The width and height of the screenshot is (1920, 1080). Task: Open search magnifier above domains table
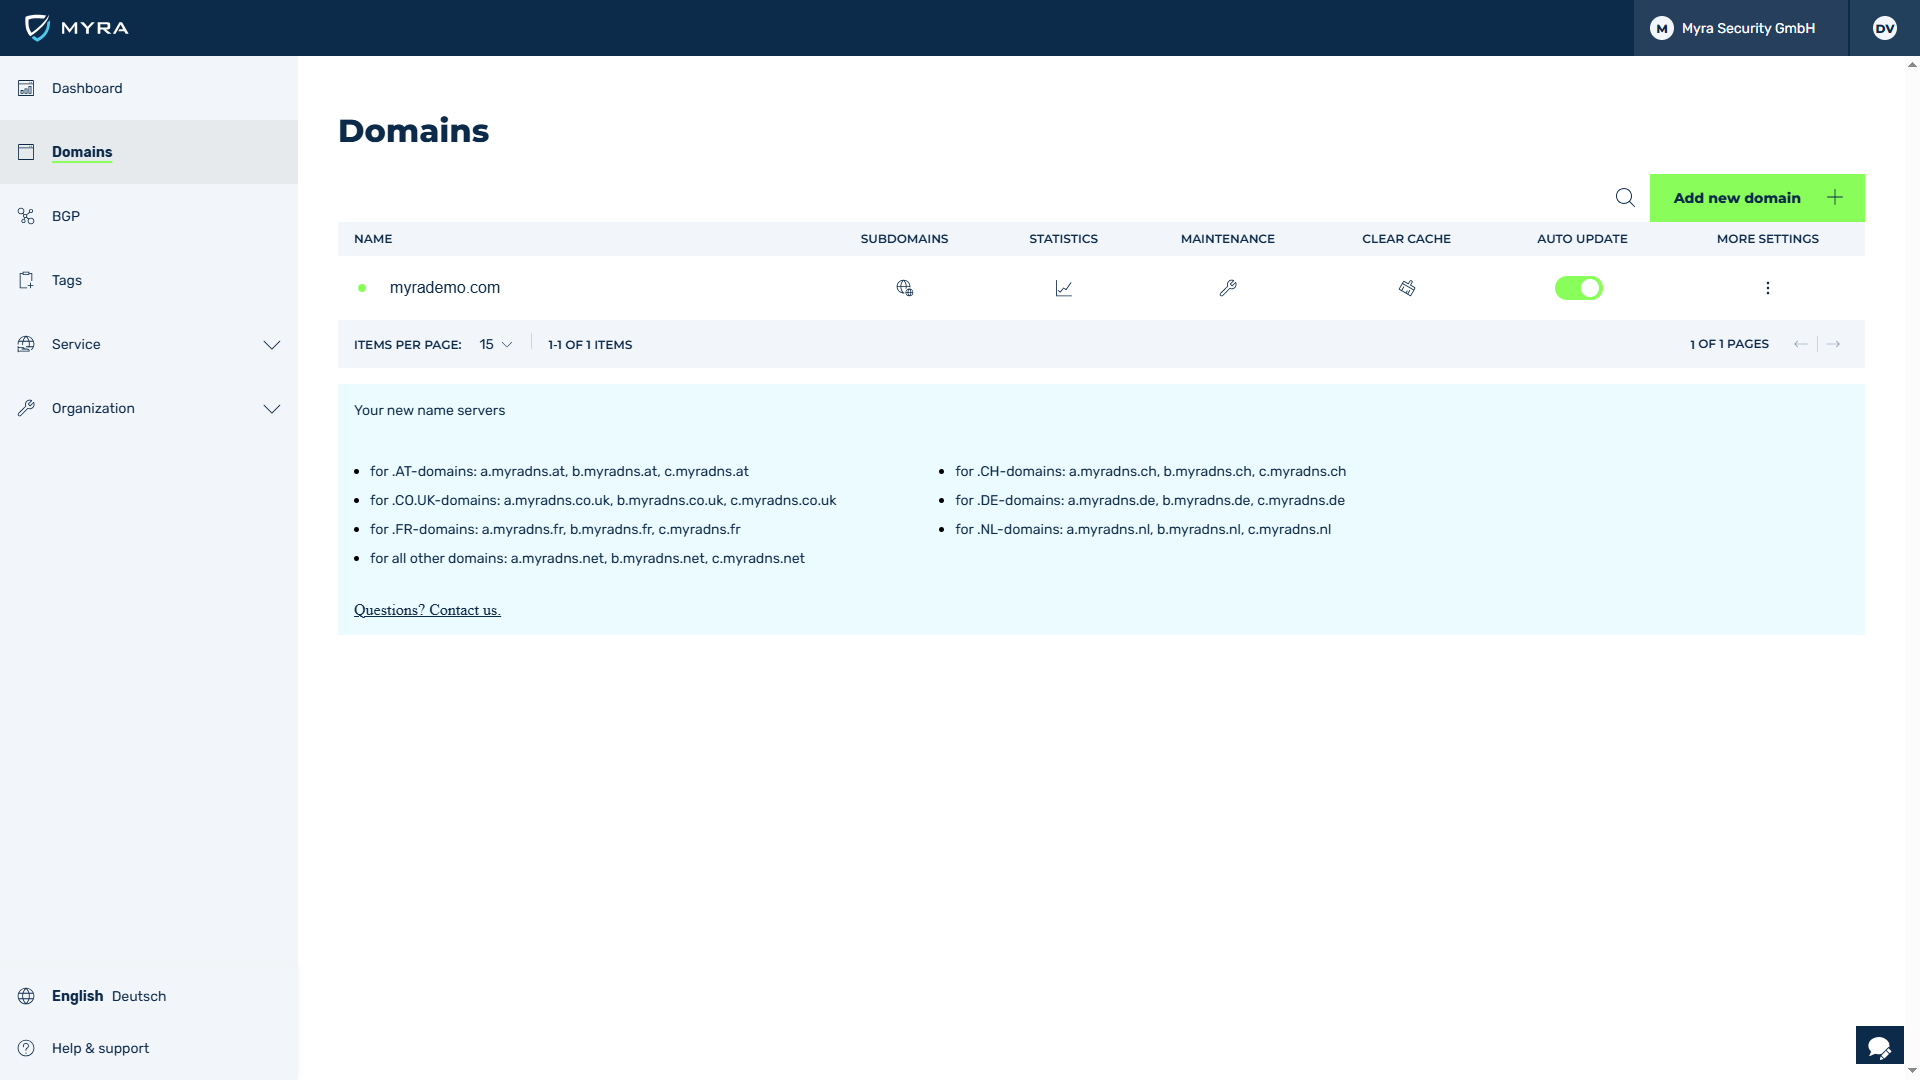tap(1625, 198)
